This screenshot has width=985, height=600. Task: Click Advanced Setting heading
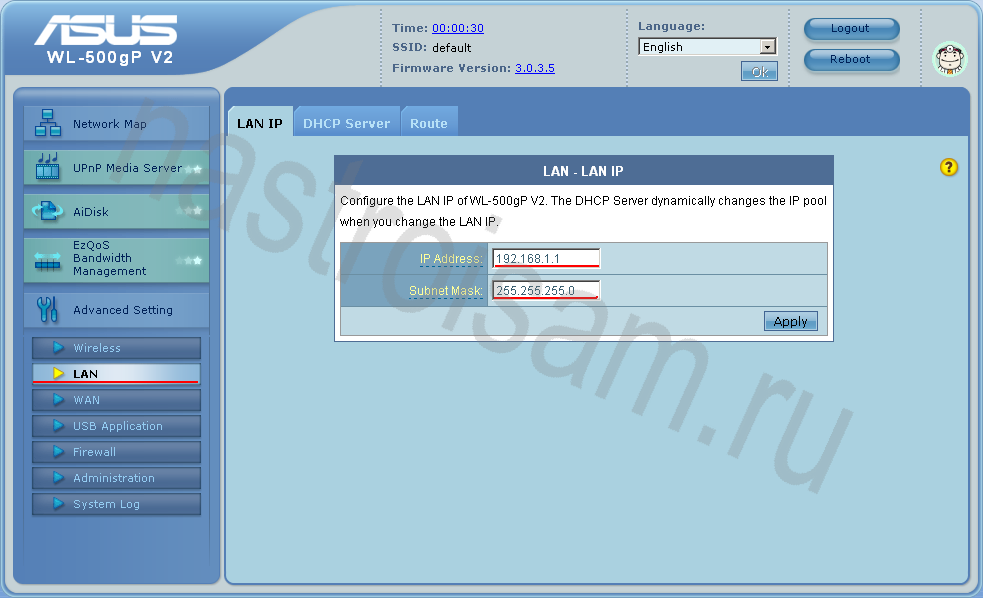pos(117,310)
